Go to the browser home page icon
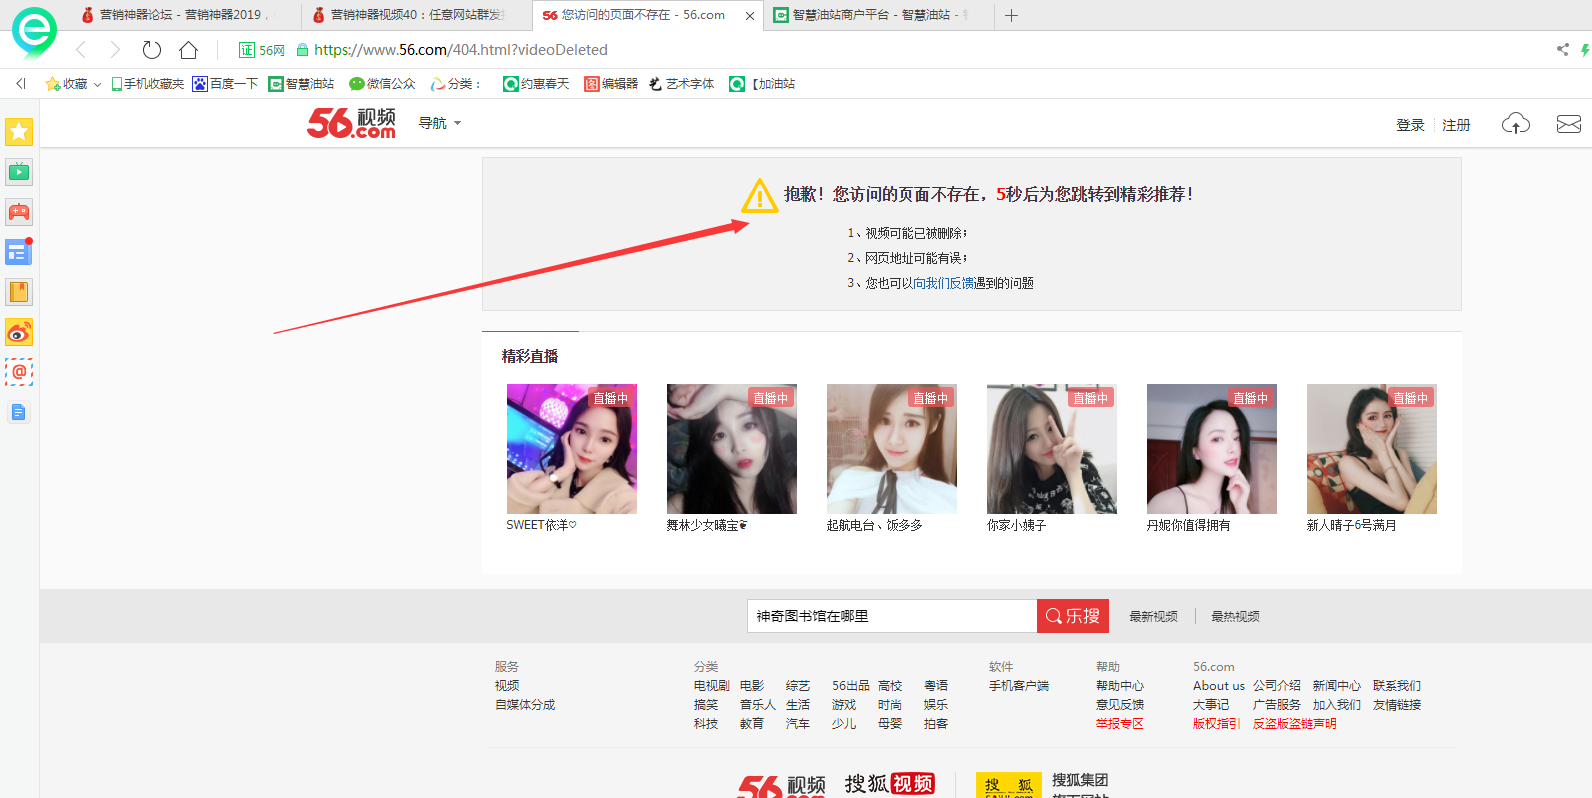 188,50
